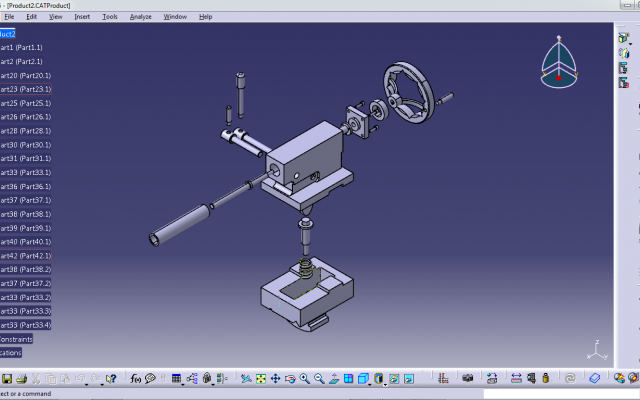Image resolution: width=640 pixels, height=400 pixels.
Task: Click the Hide/Show icon
Action: [x=394, y=379]
